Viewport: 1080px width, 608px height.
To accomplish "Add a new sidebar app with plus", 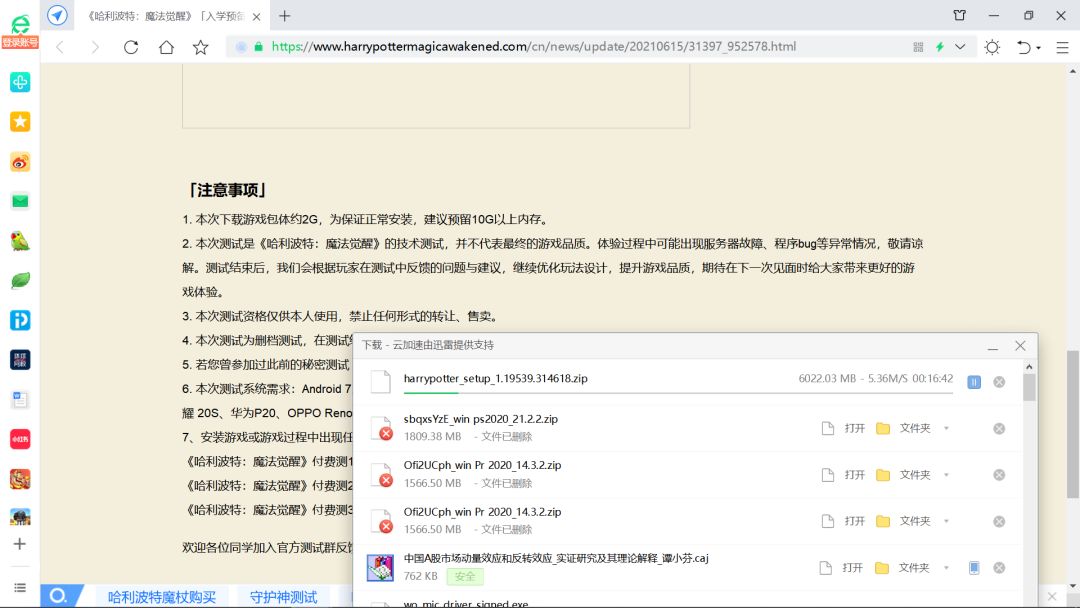I will (x=20, y=544).
